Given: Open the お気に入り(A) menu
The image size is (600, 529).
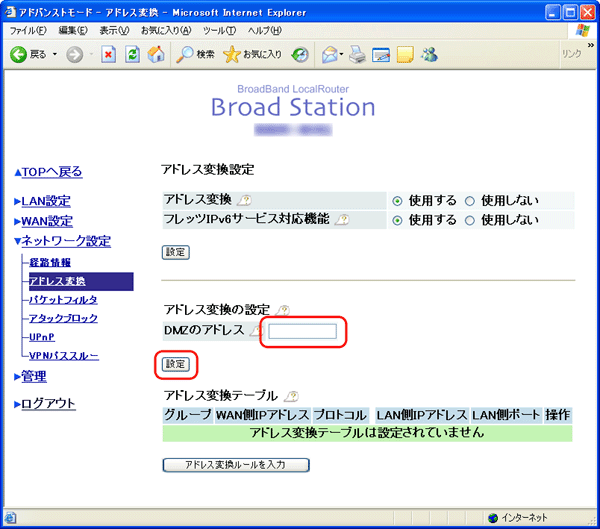Looking at the screenshot, I should 166,31.
